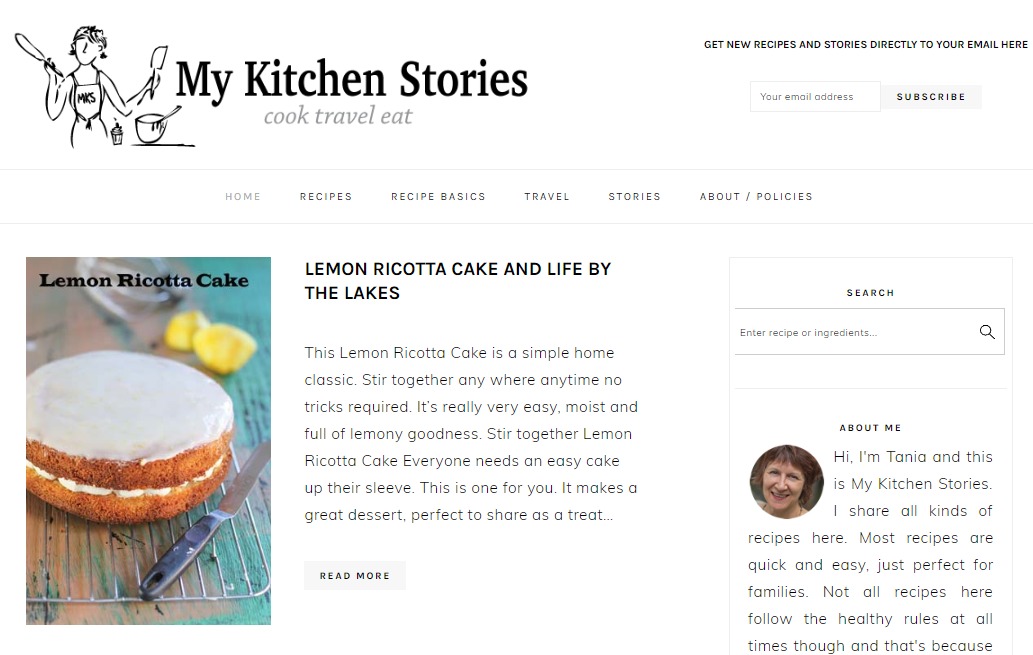
Task: Click the SEARCH sidebar heading
Action: click(x=870, y=292)
